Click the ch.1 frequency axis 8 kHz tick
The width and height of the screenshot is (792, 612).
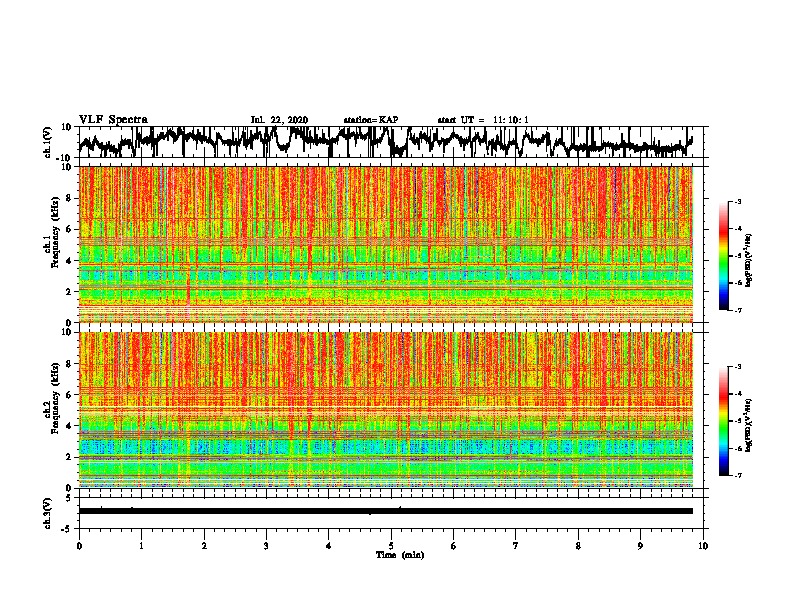coord(69,198)
